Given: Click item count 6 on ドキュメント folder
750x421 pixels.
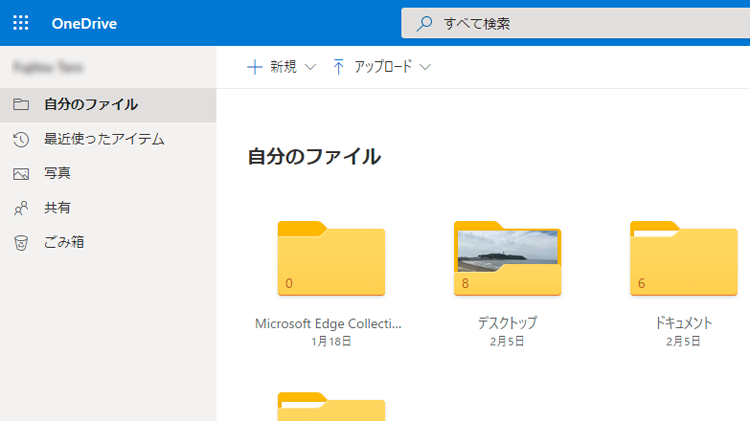Looking at the screenshot, I should (641, 284).
